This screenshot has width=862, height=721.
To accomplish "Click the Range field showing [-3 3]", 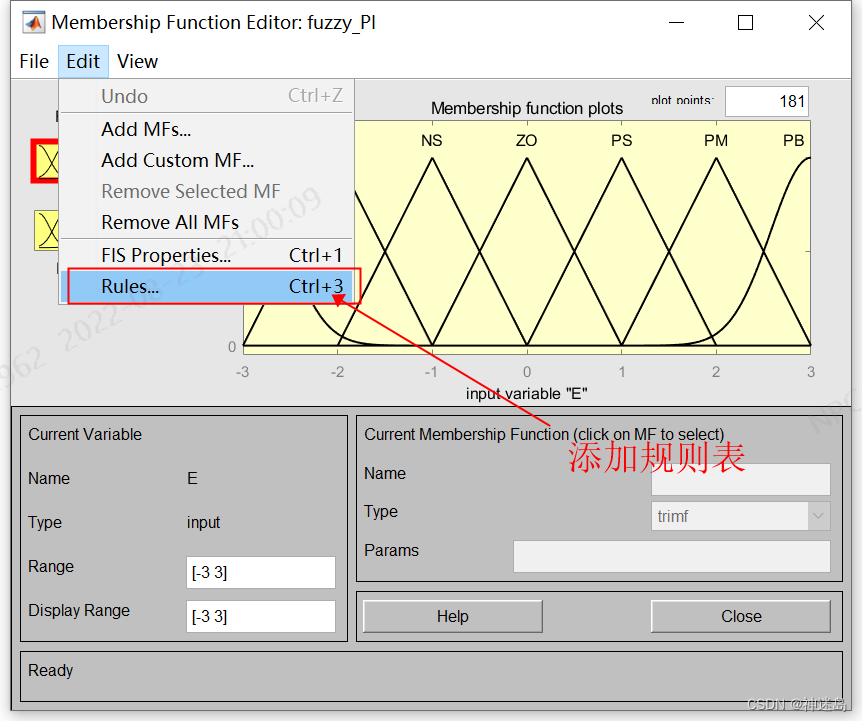I will 261,572.
